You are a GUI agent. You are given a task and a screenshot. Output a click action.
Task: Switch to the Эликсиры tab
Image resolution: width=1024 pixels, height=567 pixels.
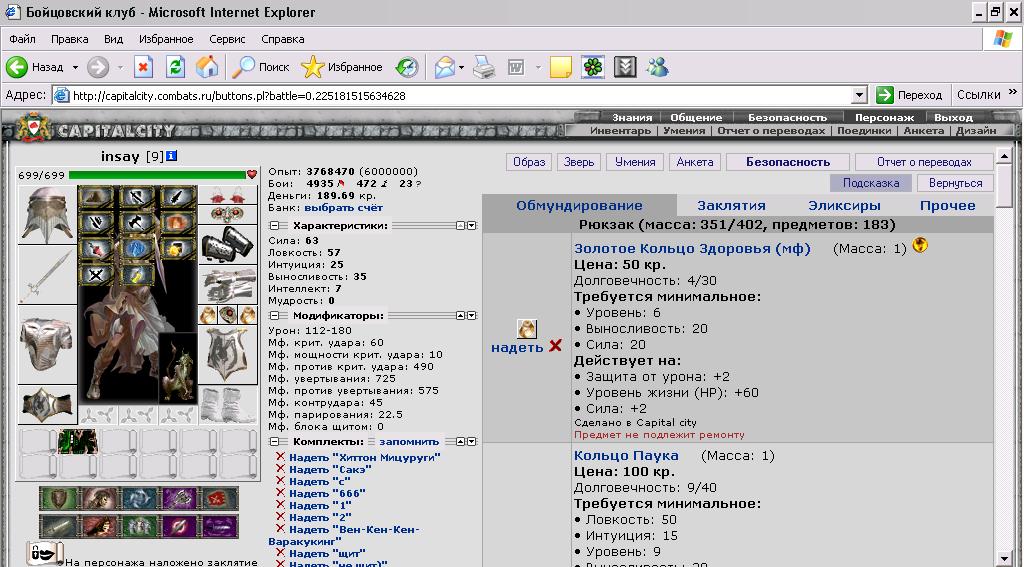[844, 206]
